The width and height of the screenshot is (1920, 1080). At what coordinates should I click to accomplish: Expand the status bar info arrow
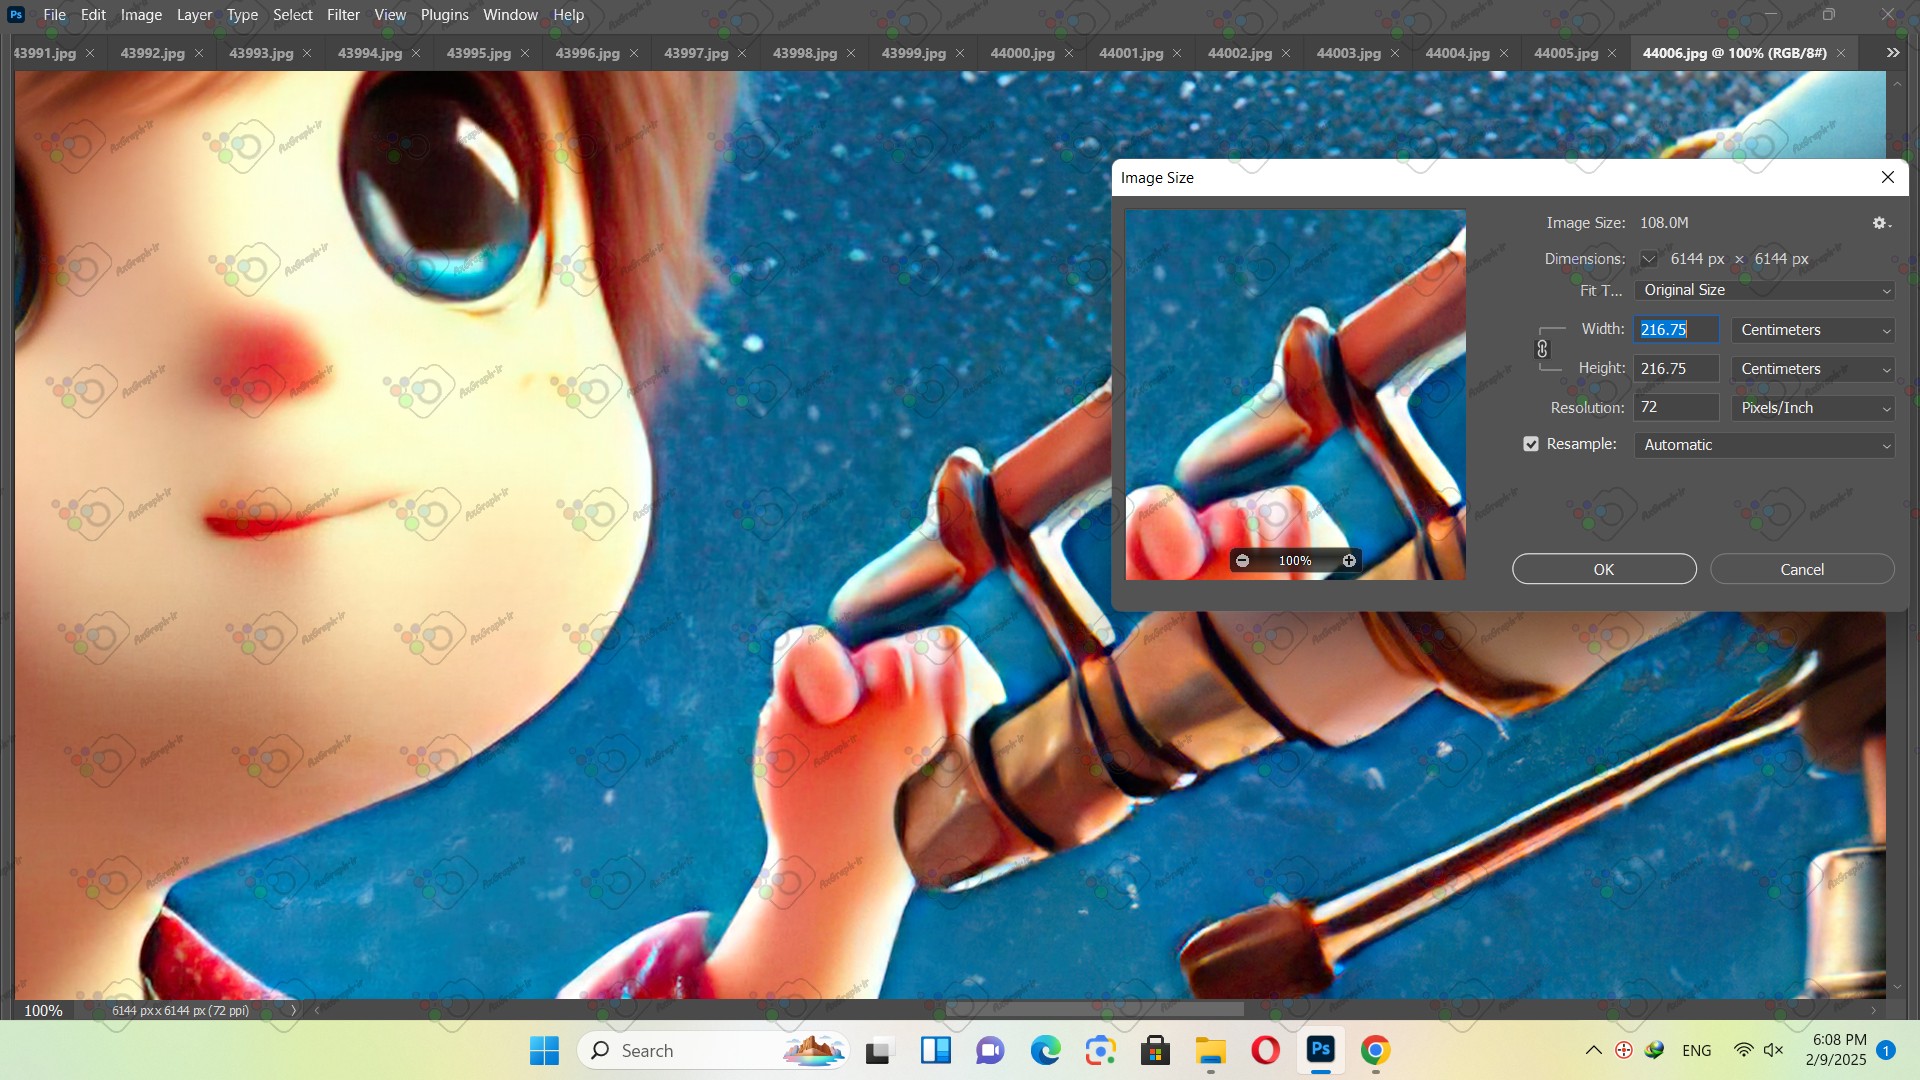tap(293, 1010)
